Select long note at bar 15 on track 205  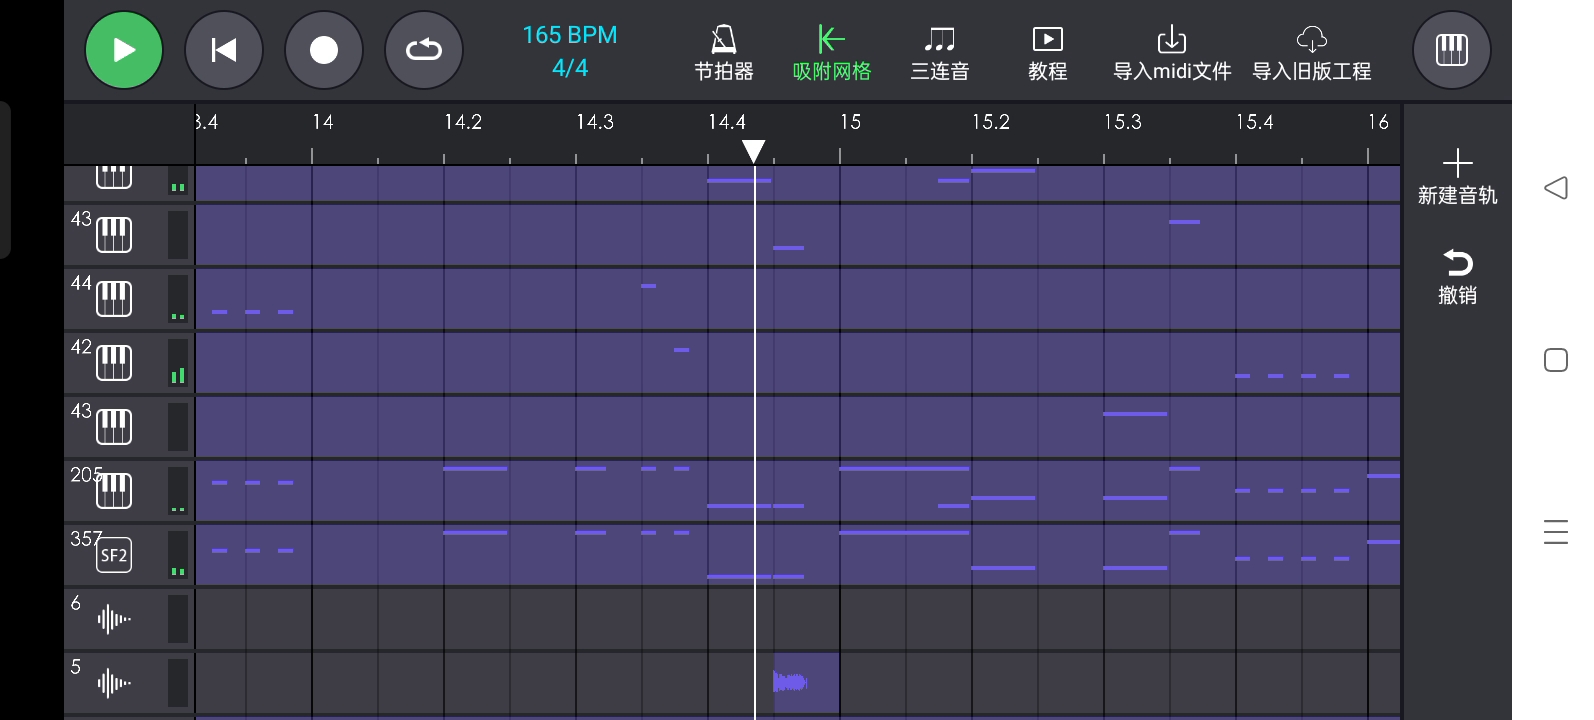point(904,468)
